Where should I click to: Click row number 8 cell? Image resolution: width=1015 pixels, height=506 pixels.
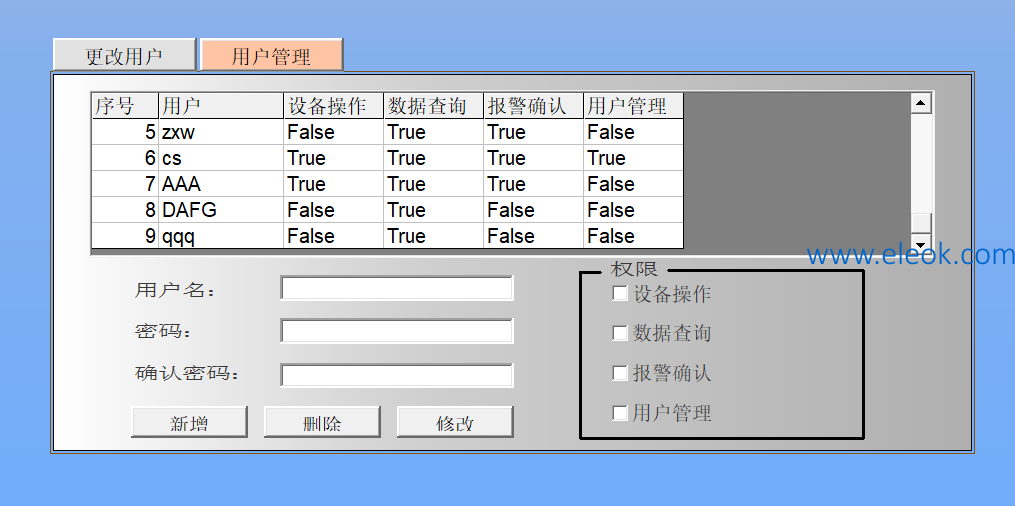click(125, 210)
